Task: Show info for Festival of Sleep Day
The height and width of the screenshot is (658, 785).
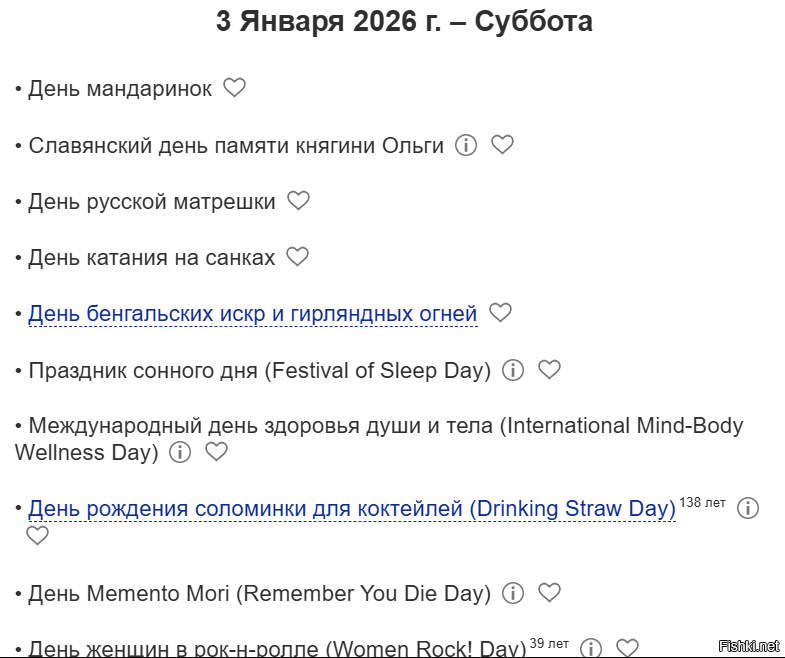Action: pyautogui.click(x=513, y=370)
